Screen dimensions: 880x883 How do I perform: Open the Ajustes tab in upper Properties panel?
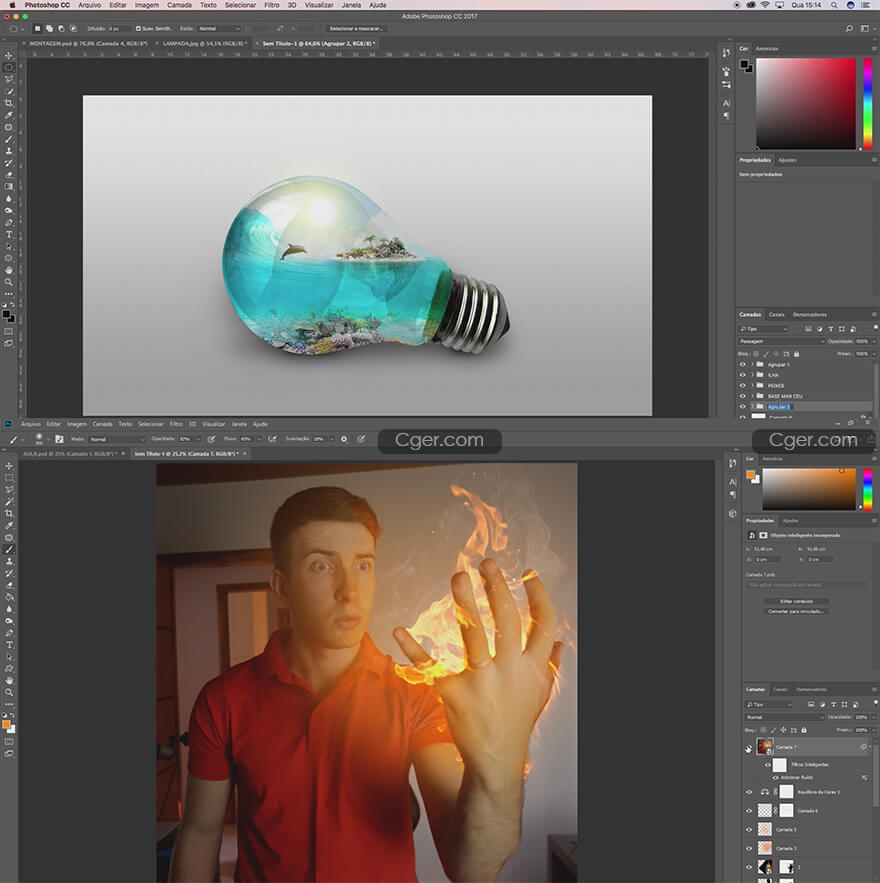(x=787, y=160)
